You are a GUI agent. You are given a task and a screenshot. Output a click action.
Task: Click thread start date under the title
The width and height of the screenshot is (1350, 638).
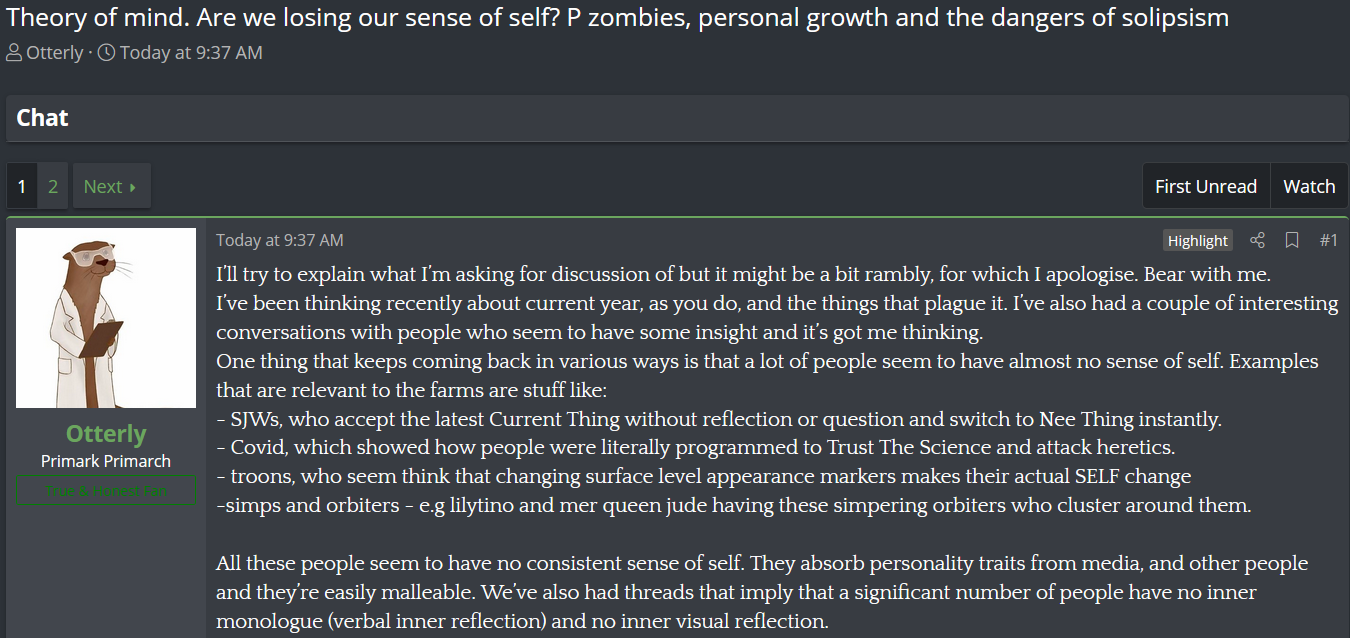[191, 53]
